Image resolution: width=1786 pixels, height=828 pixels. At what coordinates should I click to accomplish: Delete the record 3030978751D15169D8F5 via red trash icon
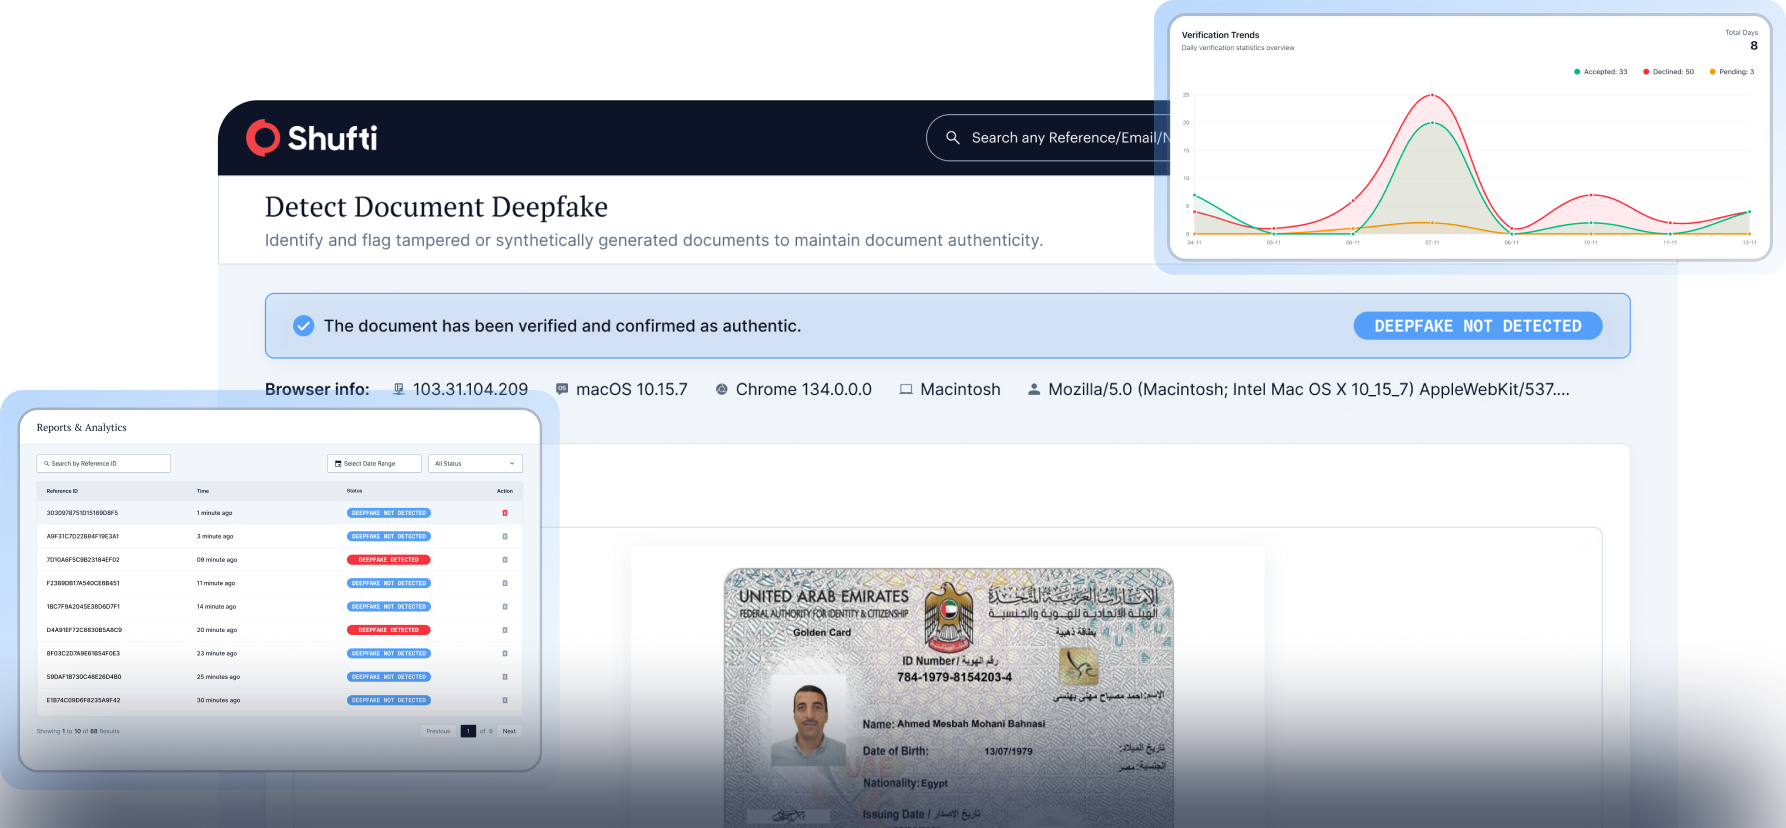click(505, 513)
